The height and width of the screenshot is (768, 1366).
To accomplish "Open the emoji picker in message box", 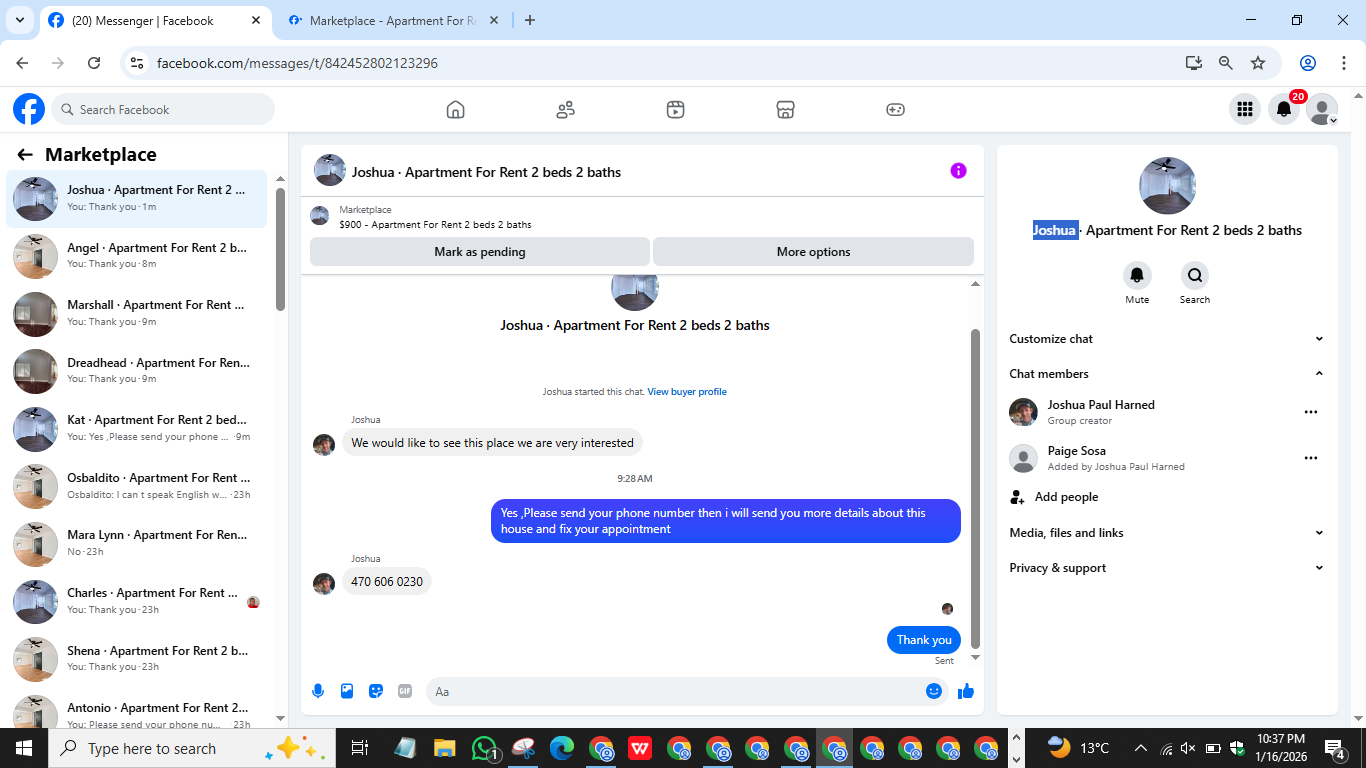I will [934, 691].
